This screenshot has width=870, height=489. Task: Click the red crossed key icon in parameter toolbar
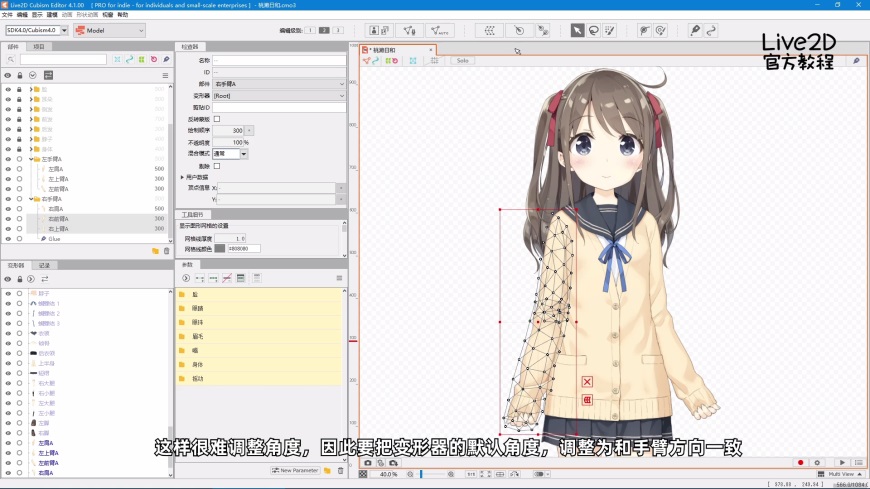[x=227, y=278]
